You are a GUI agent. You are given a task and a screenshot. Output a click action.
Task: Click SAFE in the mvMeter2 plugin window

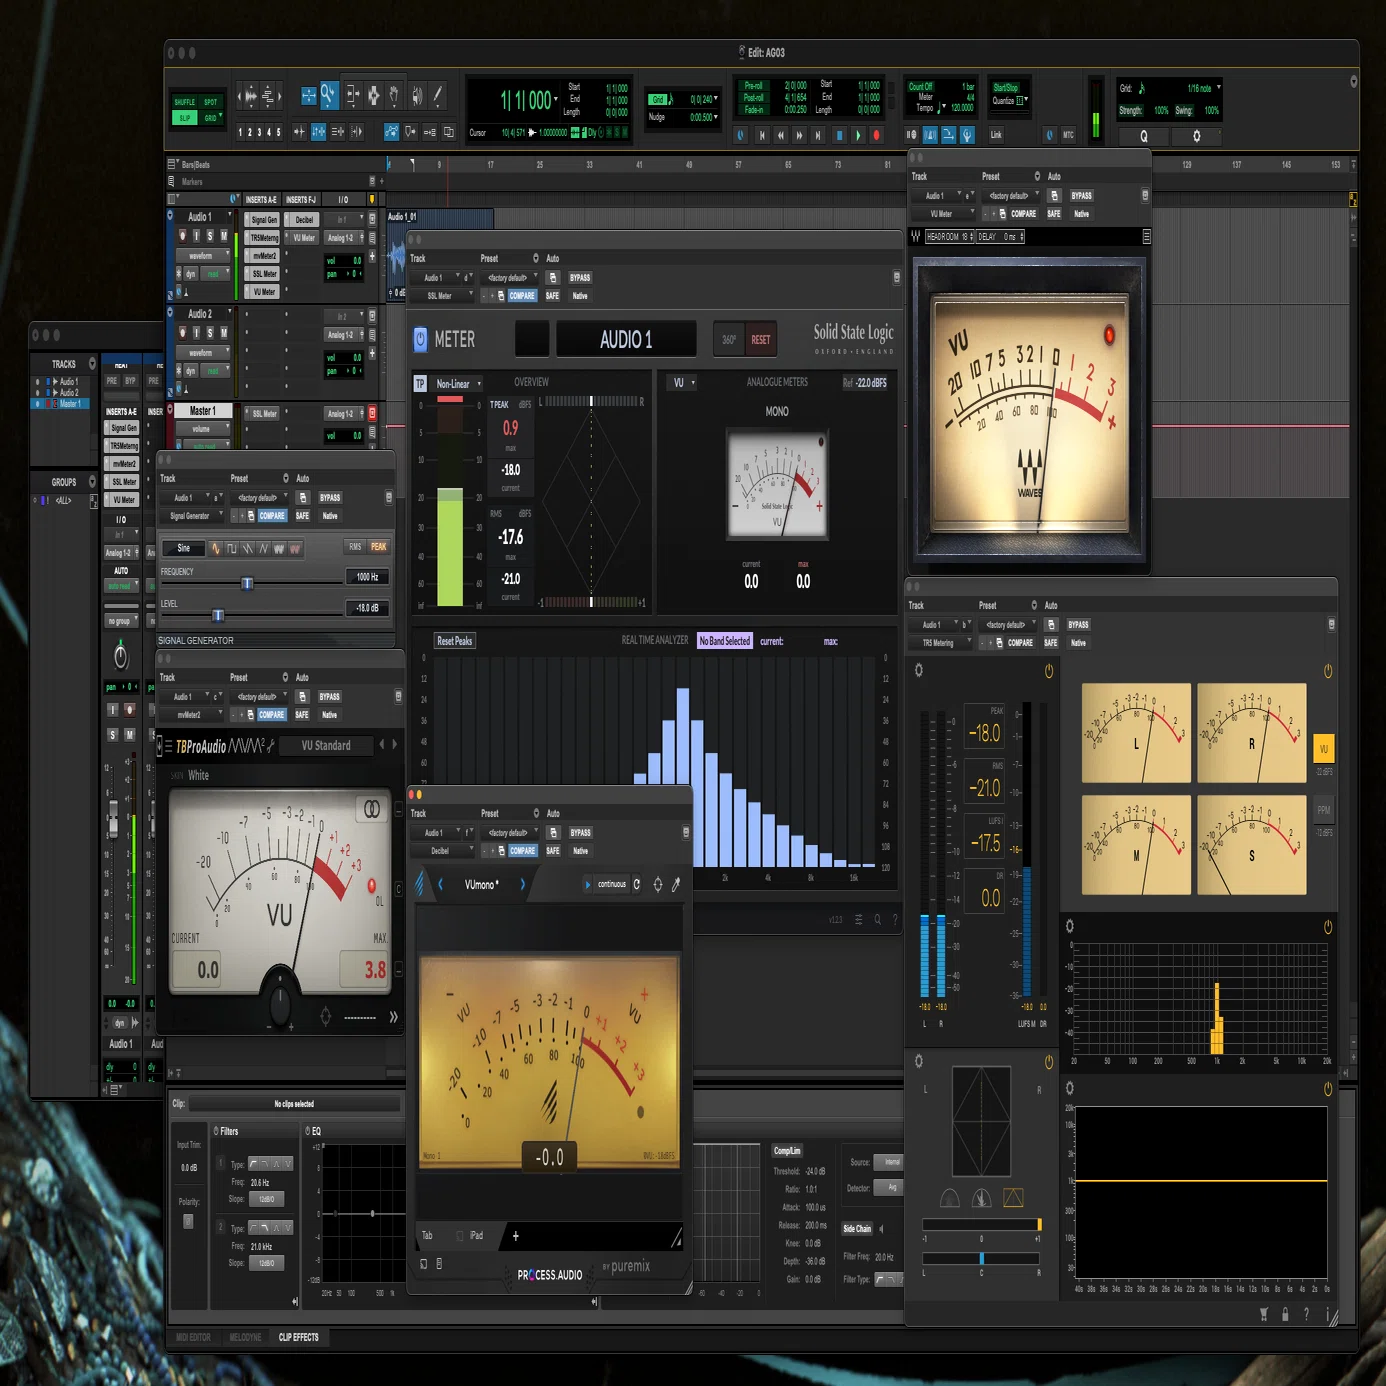coord(302,715)
